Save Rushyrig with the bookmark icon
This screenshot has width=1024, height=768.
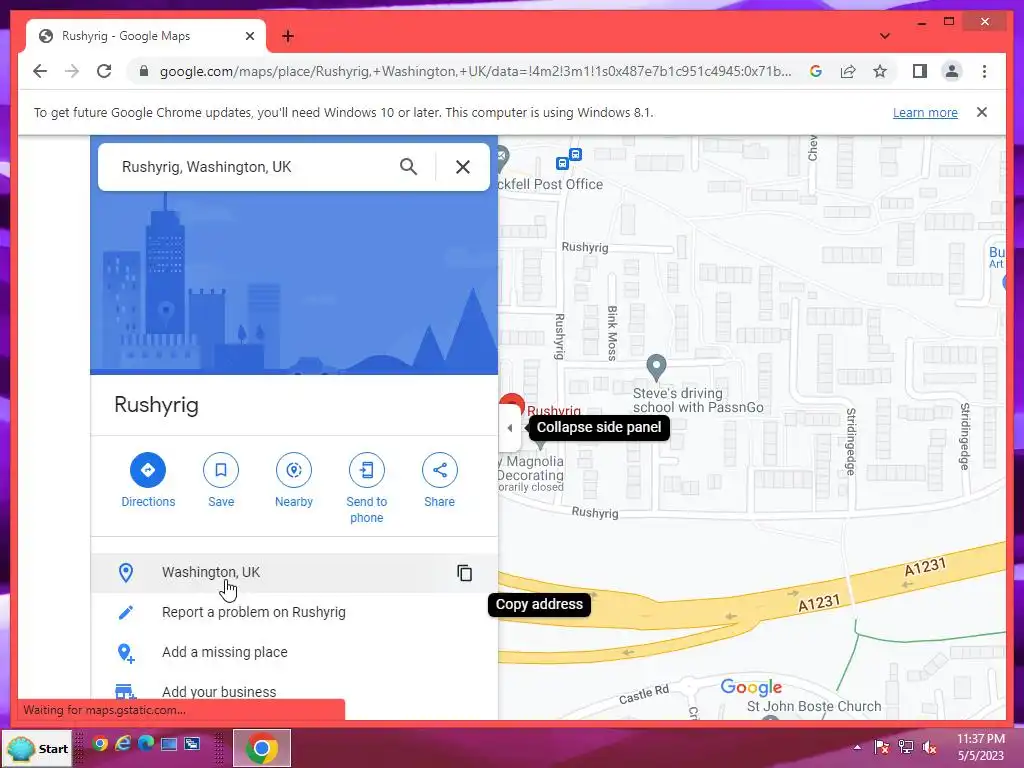point(221,470)
